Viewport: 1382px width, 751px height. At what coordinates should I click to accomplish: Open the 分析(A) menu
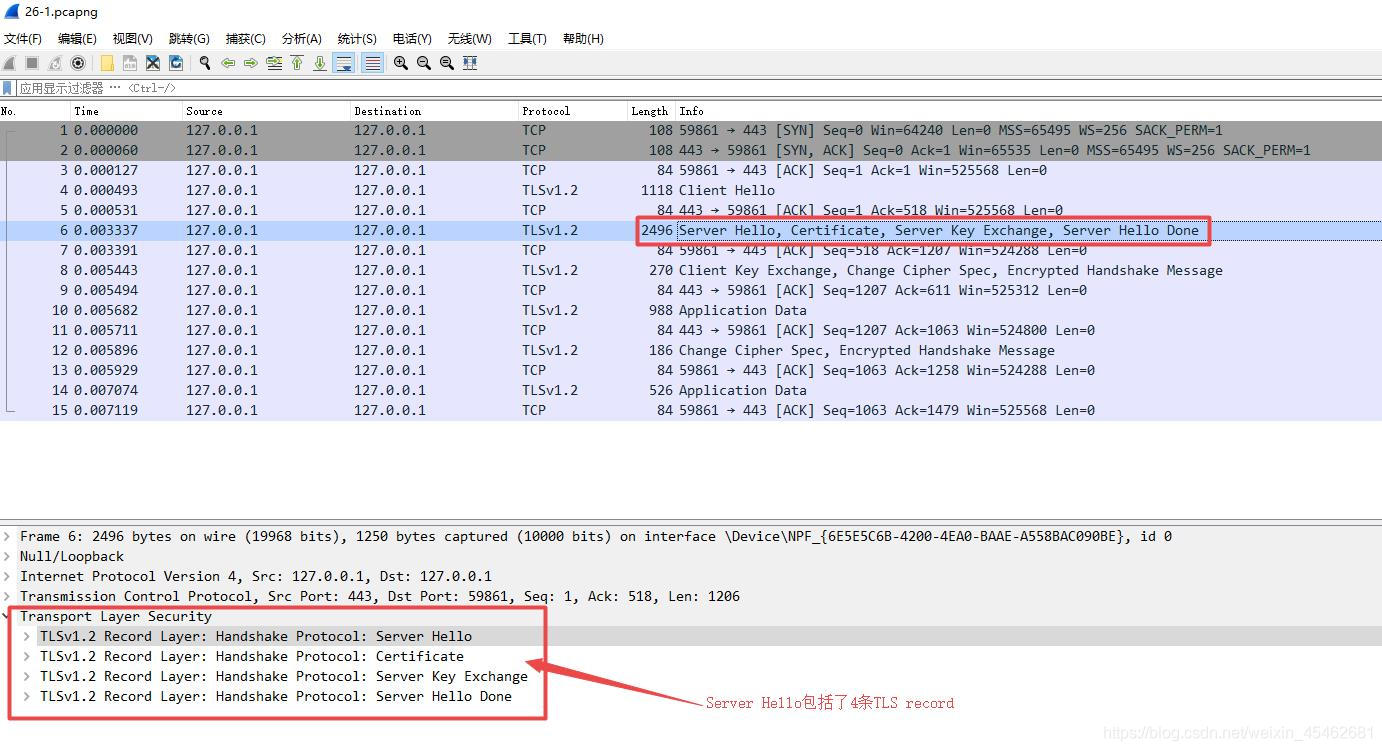click(301, 38)
